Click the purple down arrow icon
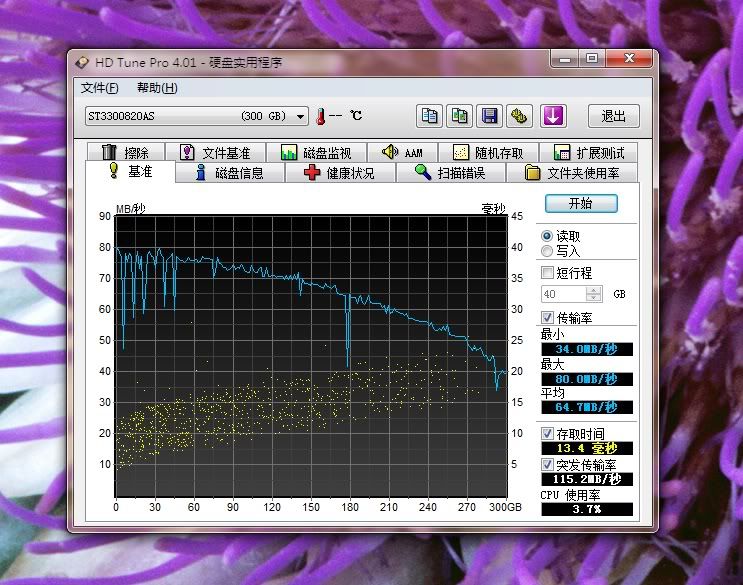743x585 pixels. click(x=553, y=116)
